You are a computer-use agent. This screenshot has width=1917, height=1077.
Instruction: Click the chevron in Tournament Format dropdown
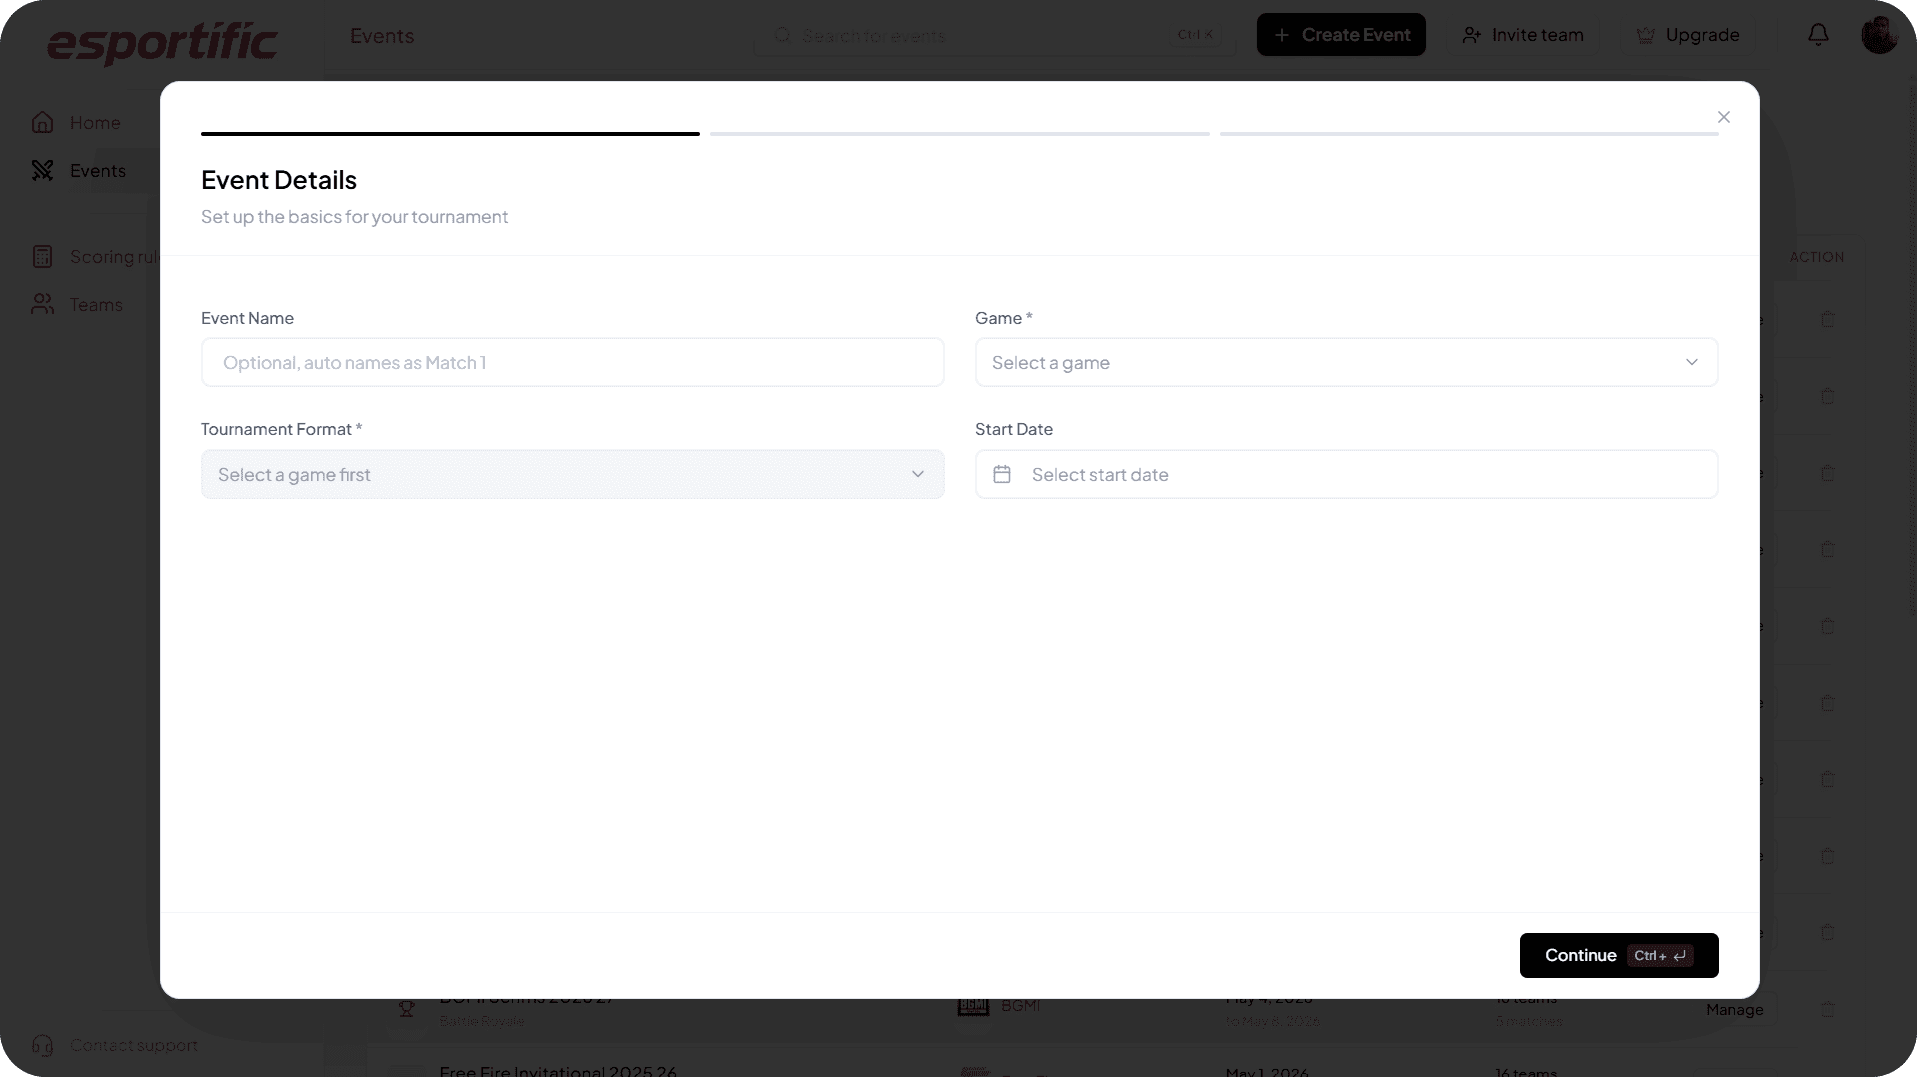(x=917, y=474)
